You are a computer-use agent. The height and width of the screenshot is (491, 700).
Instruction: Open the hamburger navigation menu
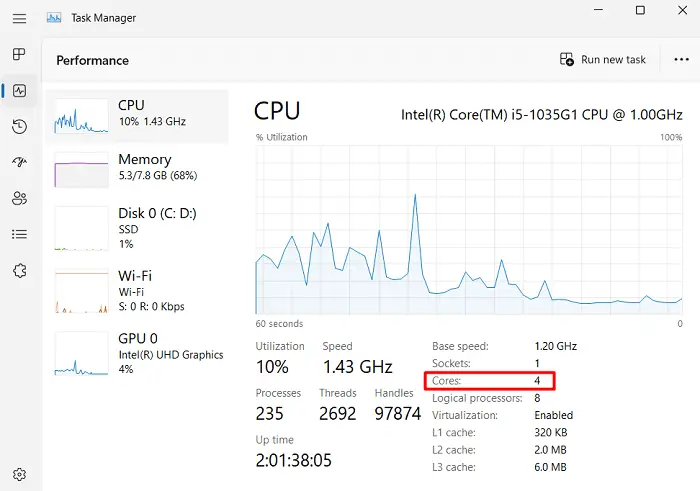(x=19, y=18)
